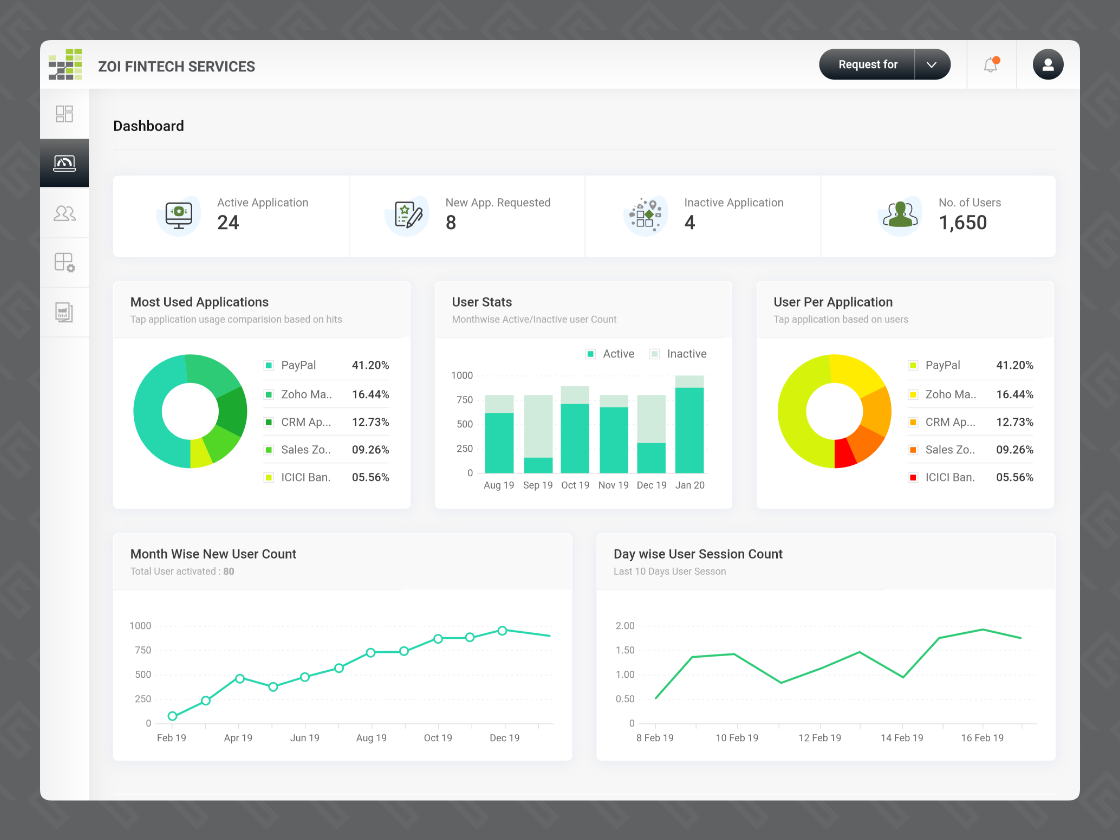The width and height of the screenshot is (1120, 840).
Task: Select Sales Zo.. swatch in User Per Application
Action: pos(913,449)
